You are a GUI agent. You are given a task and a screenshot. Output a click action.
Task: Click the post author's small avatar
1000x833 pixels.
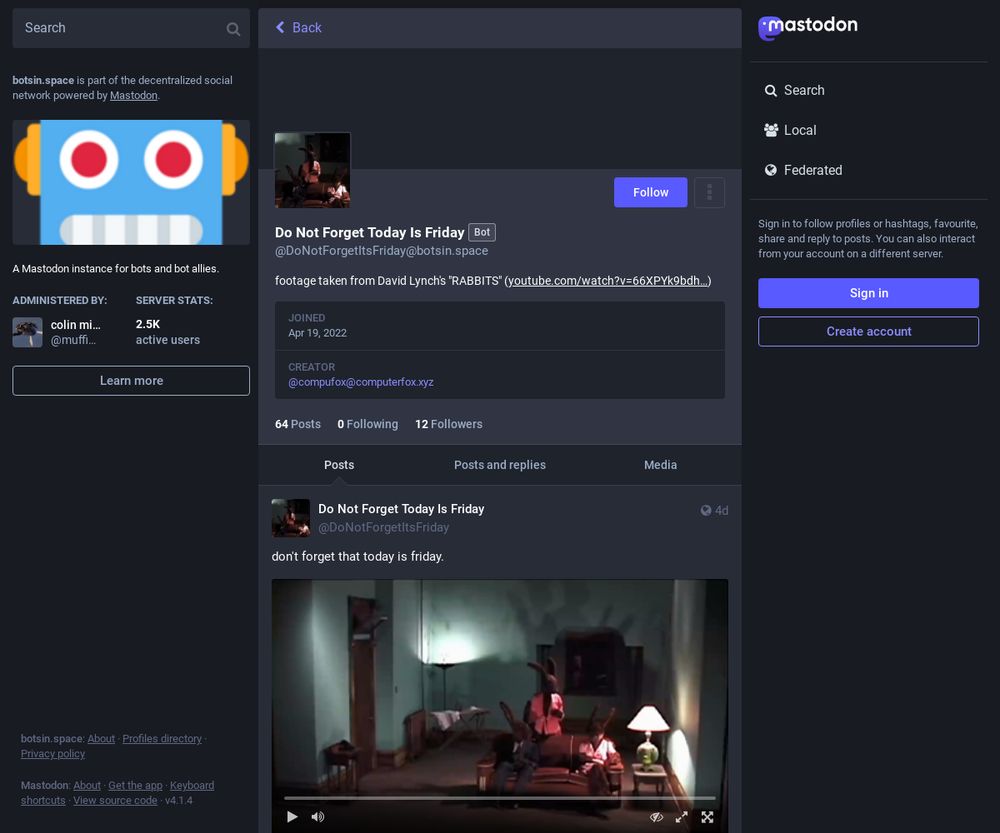pos(291,518)
